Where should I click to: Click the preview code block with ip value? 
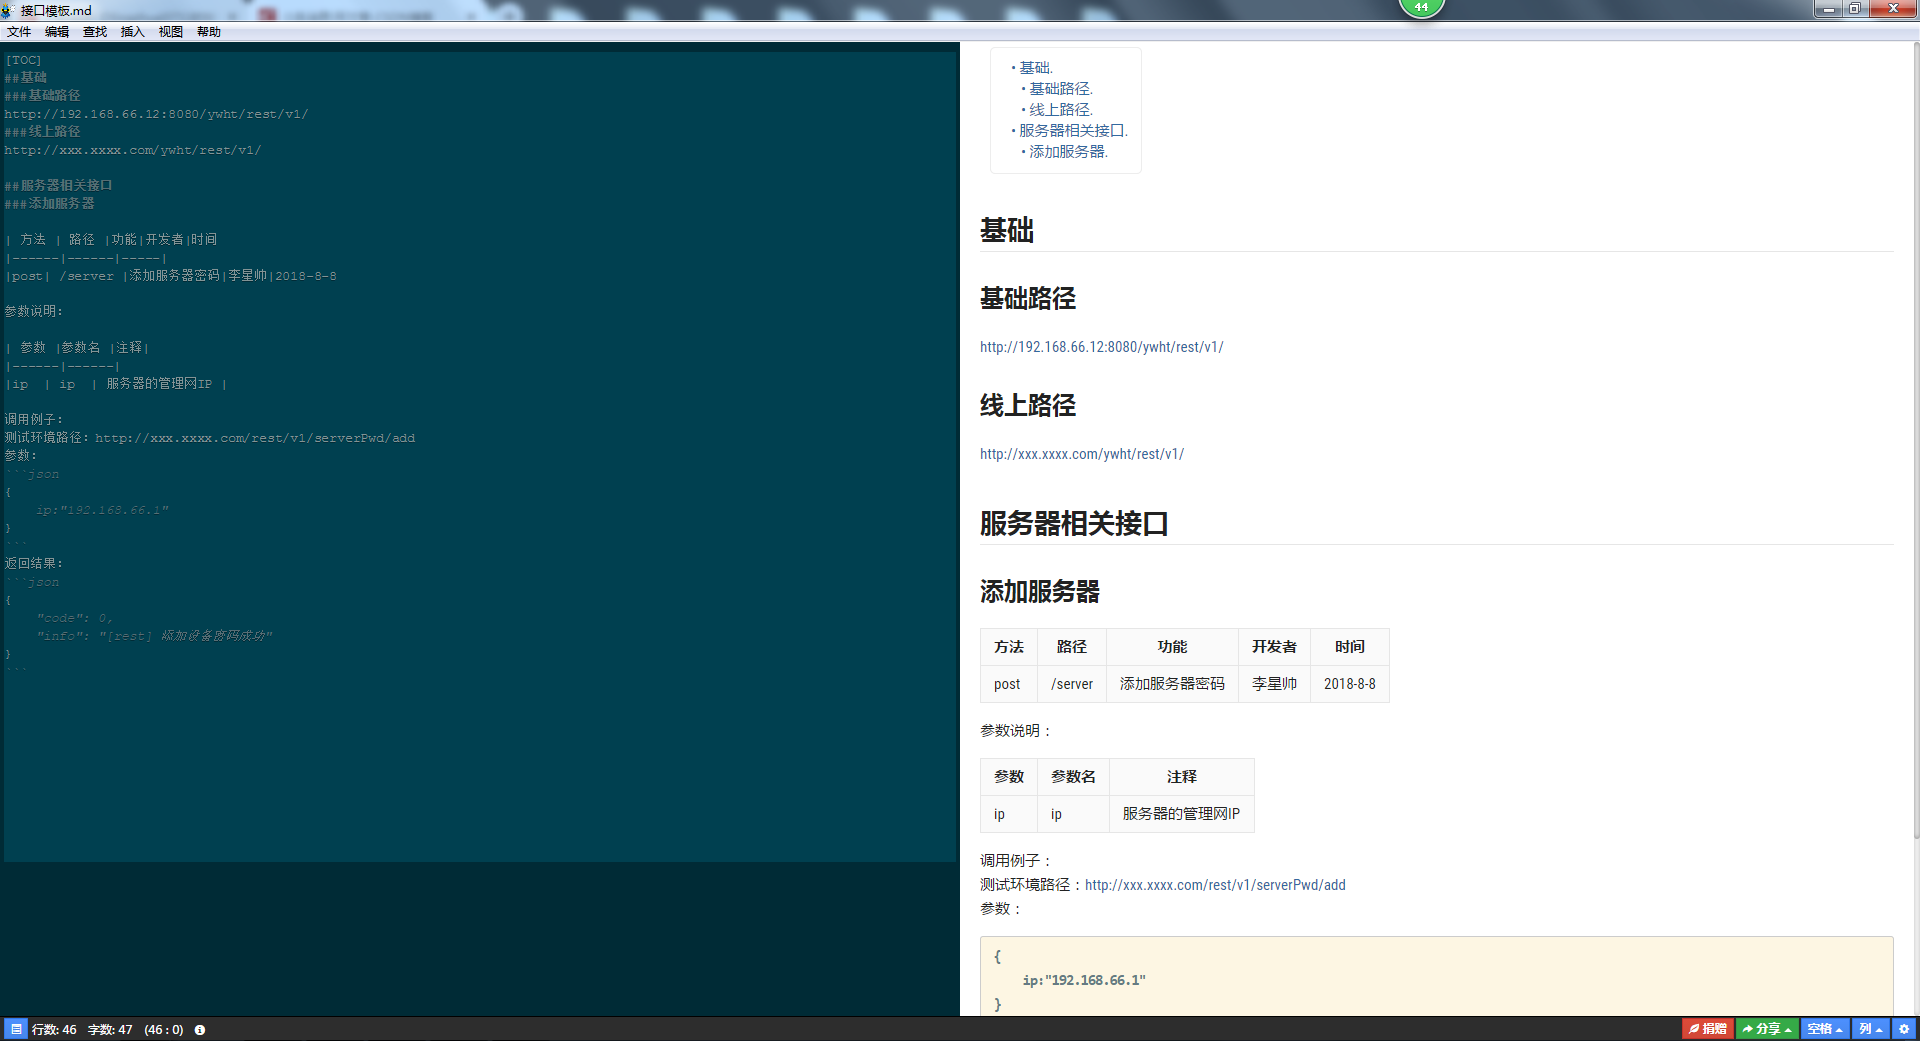1436,977
